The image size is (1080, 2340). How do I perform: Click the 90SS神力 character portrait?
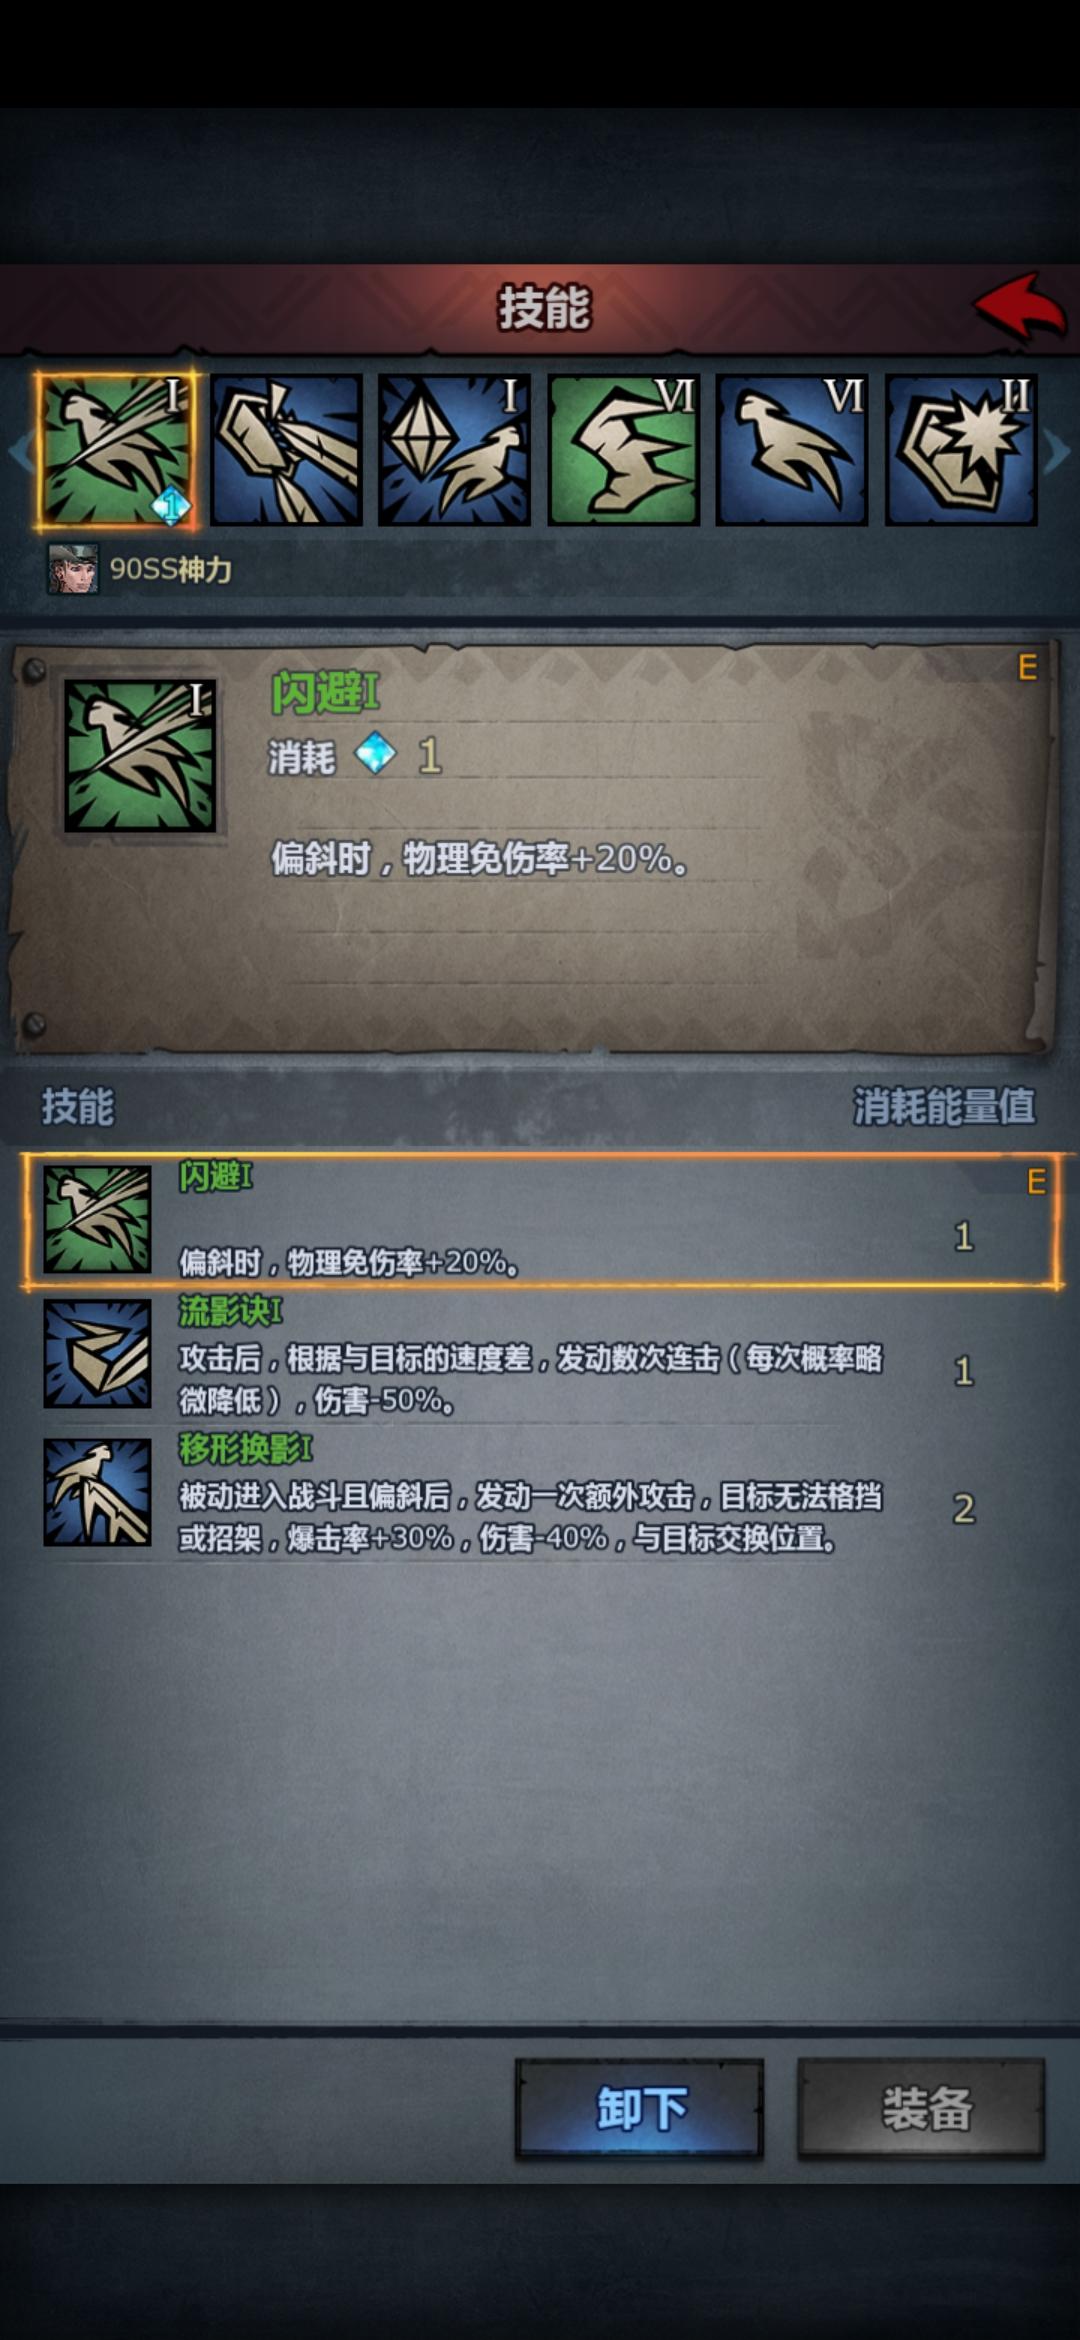point(73,569)
